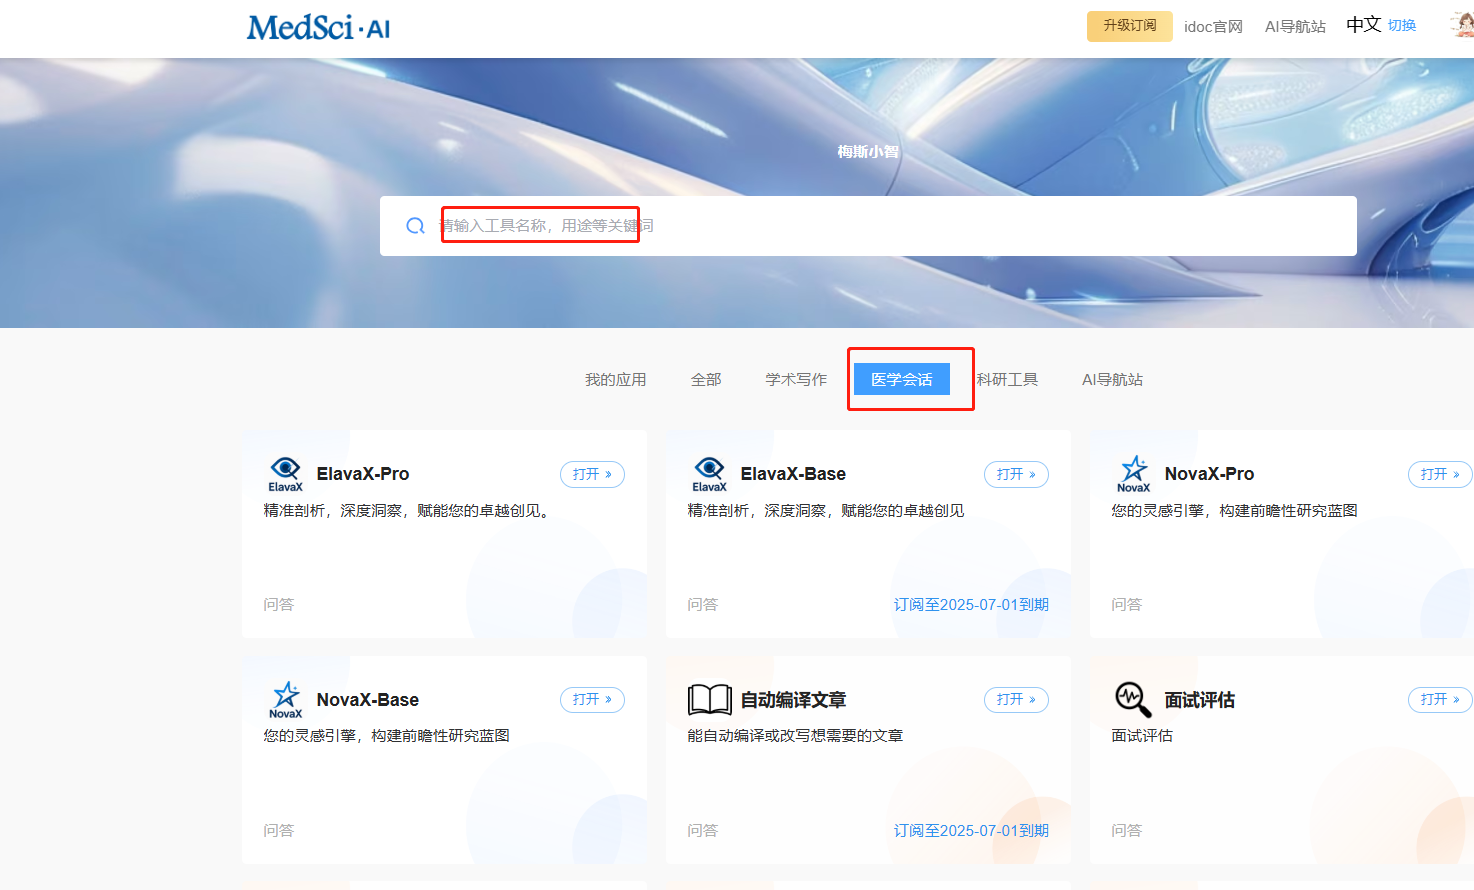Click ElavaX-Pro description 精准剖析，深度洞察

pos(406,511)
